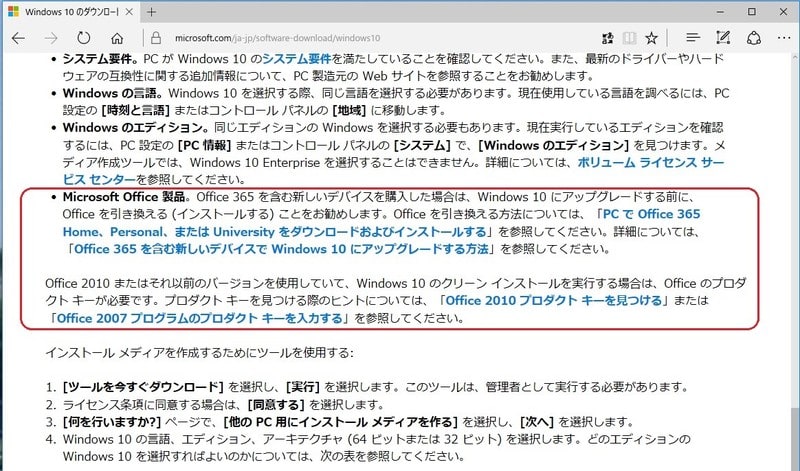Screen dimensions: 800x471
Task: Click the Microsoft Office 製品 heading text
Action: coord(126,197)
